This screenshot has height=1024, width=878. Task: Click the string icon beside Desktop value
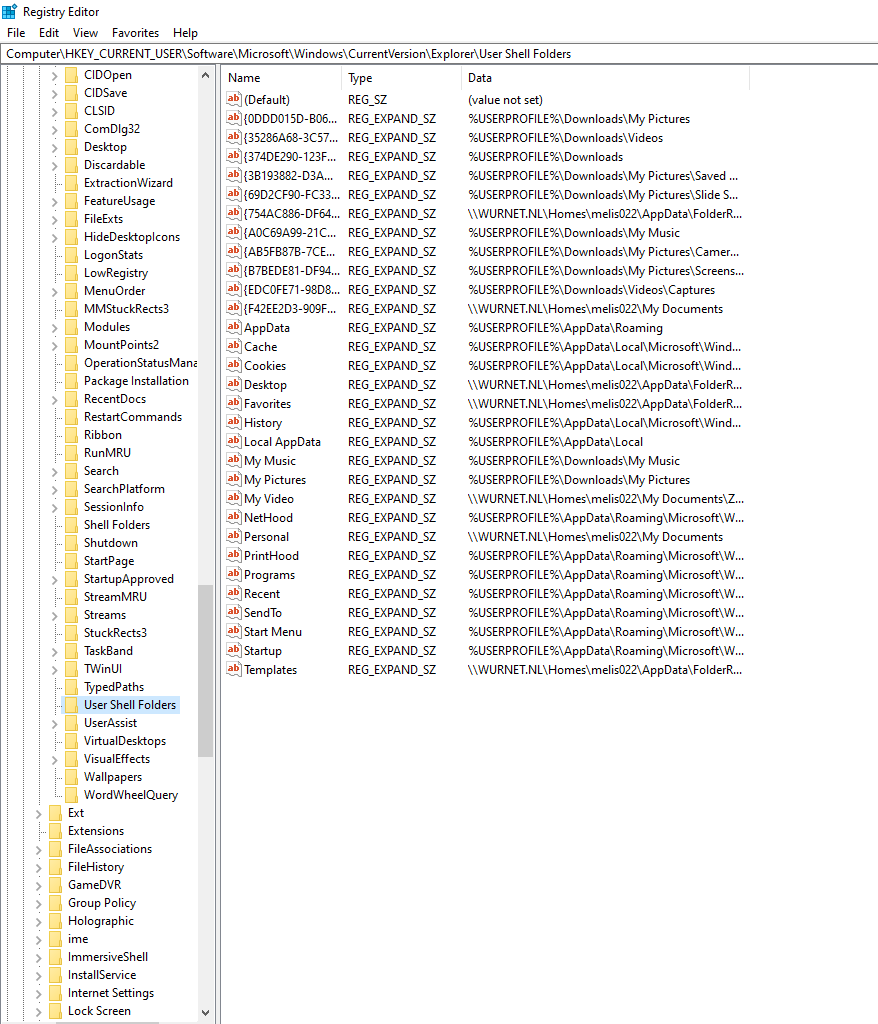click(x=234, y=383)
